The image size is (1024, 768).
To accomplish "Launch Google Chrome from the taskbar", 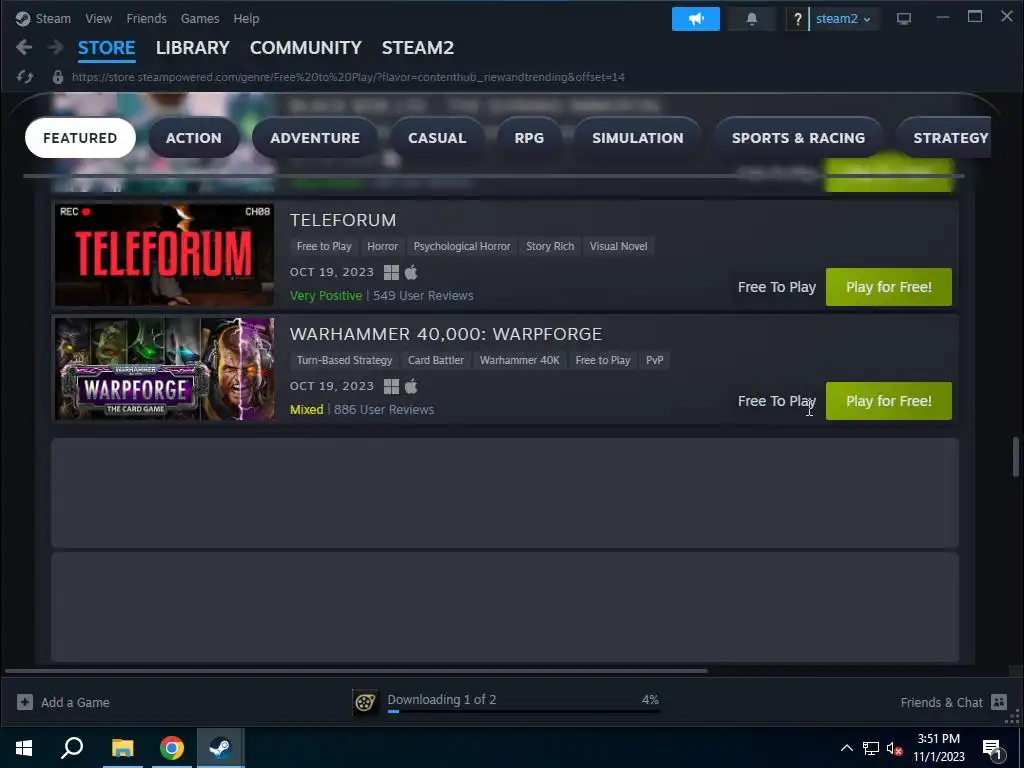I will pos(172,748).
